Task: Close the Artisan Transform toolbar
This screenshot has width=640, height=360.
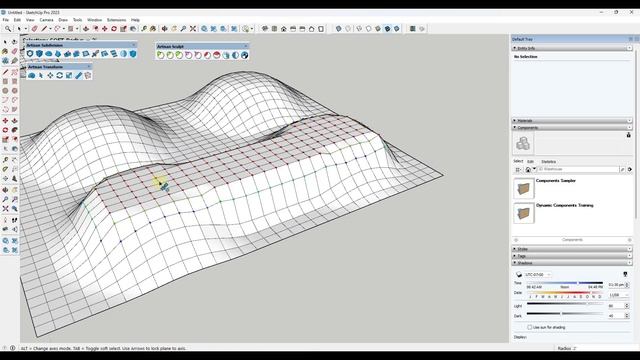Action: tap(89, 67)
